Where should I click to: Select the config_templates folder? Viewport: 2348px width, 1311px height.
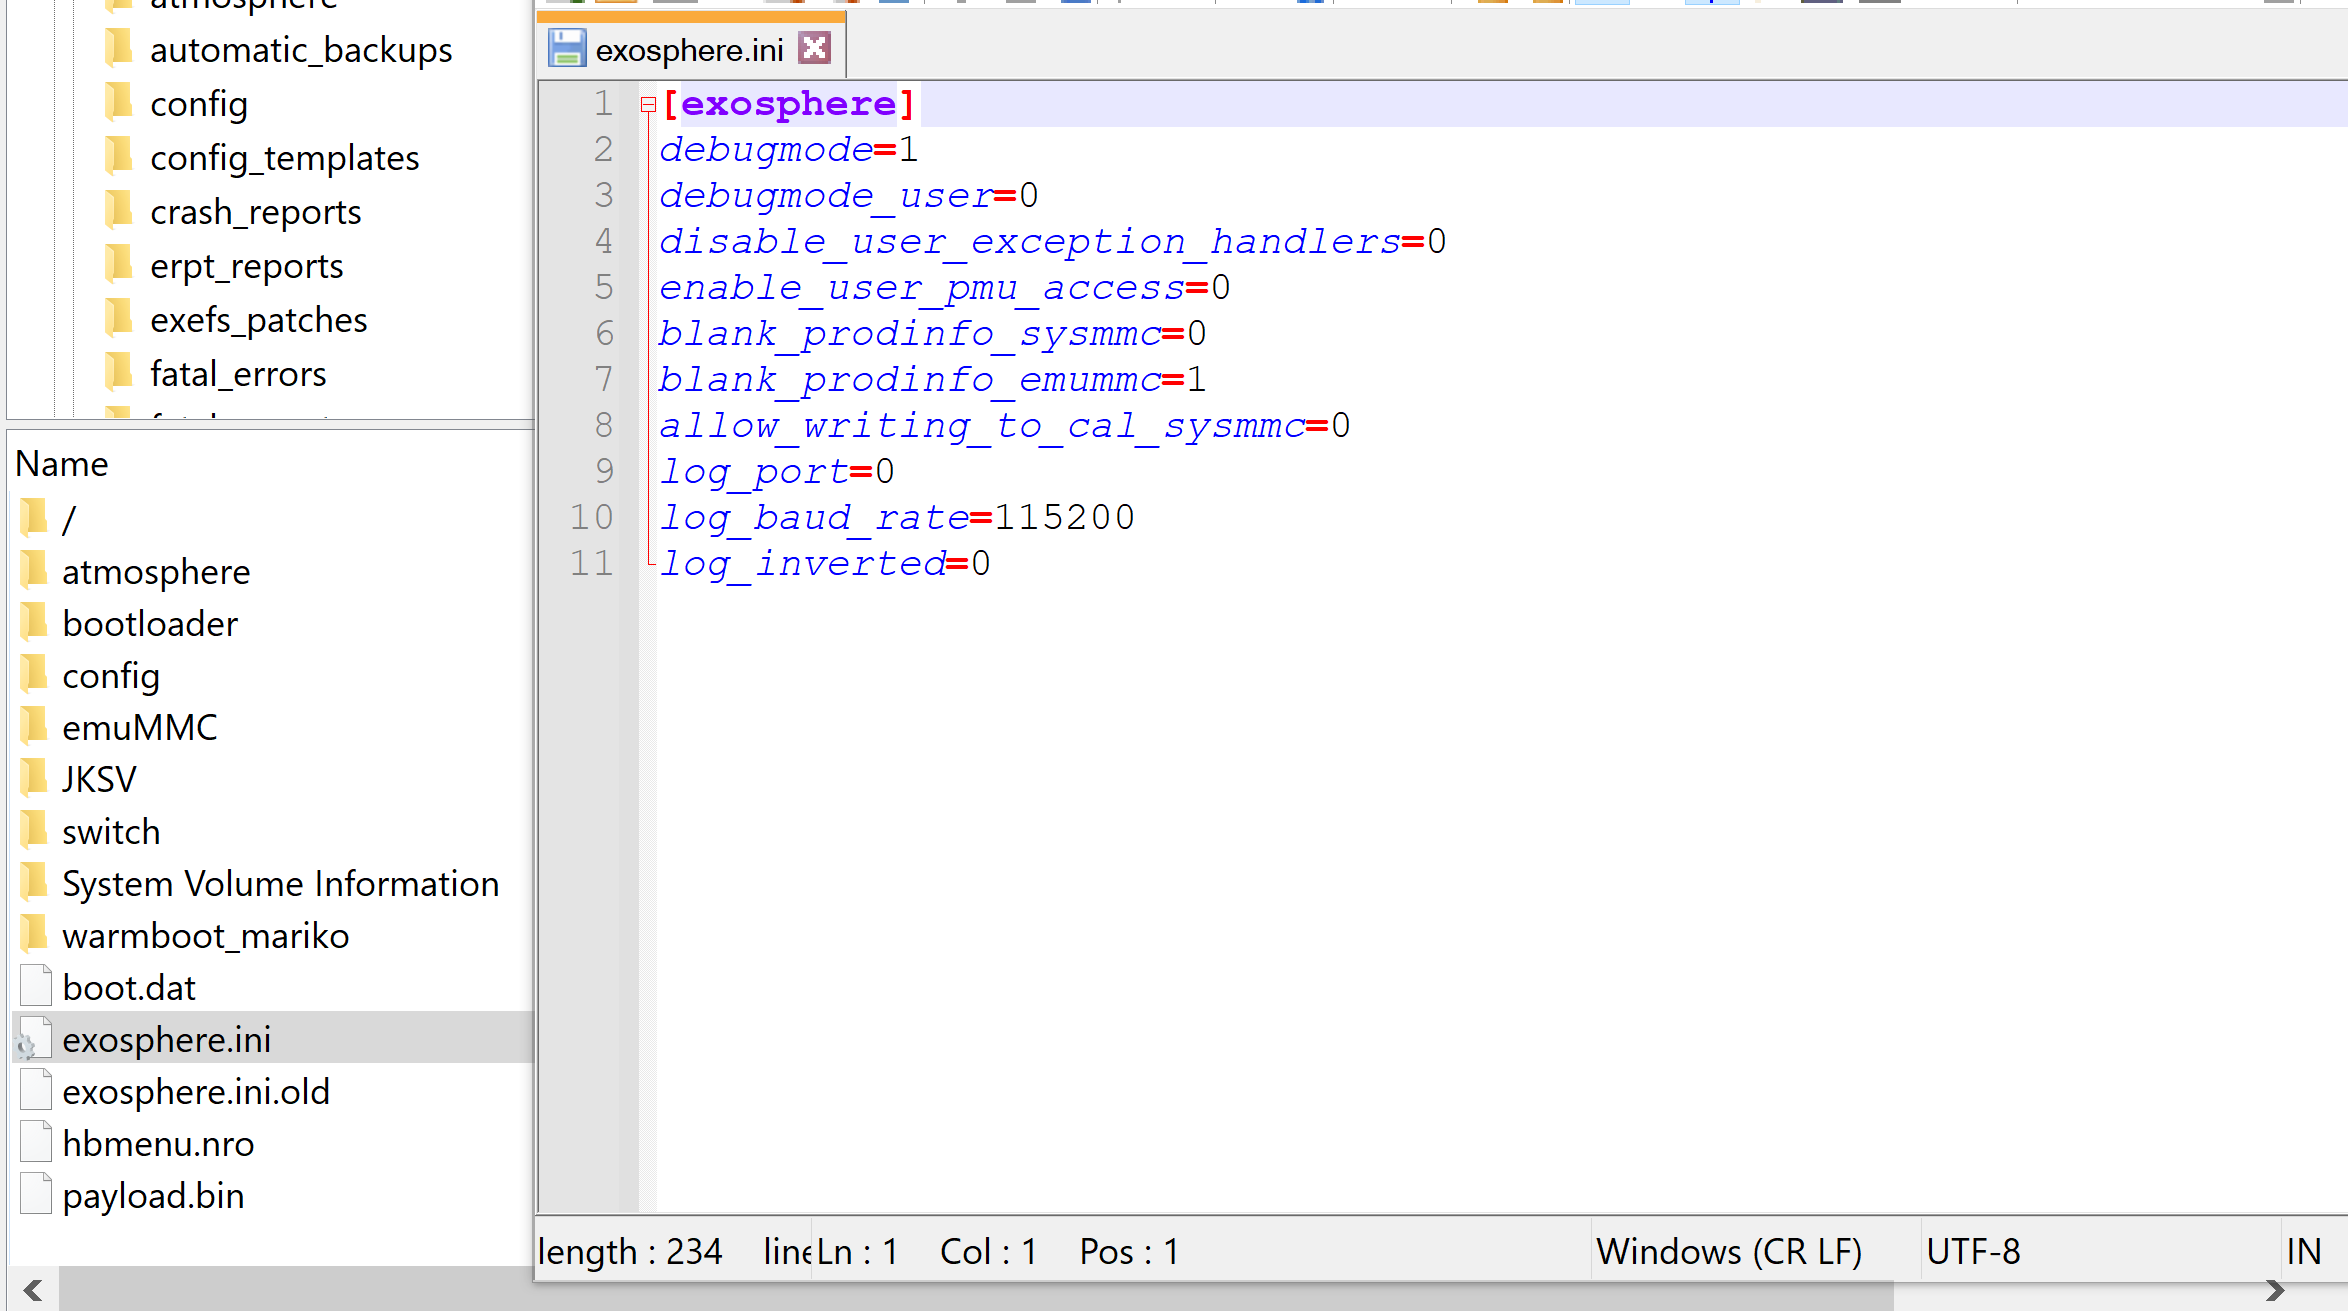284,158
